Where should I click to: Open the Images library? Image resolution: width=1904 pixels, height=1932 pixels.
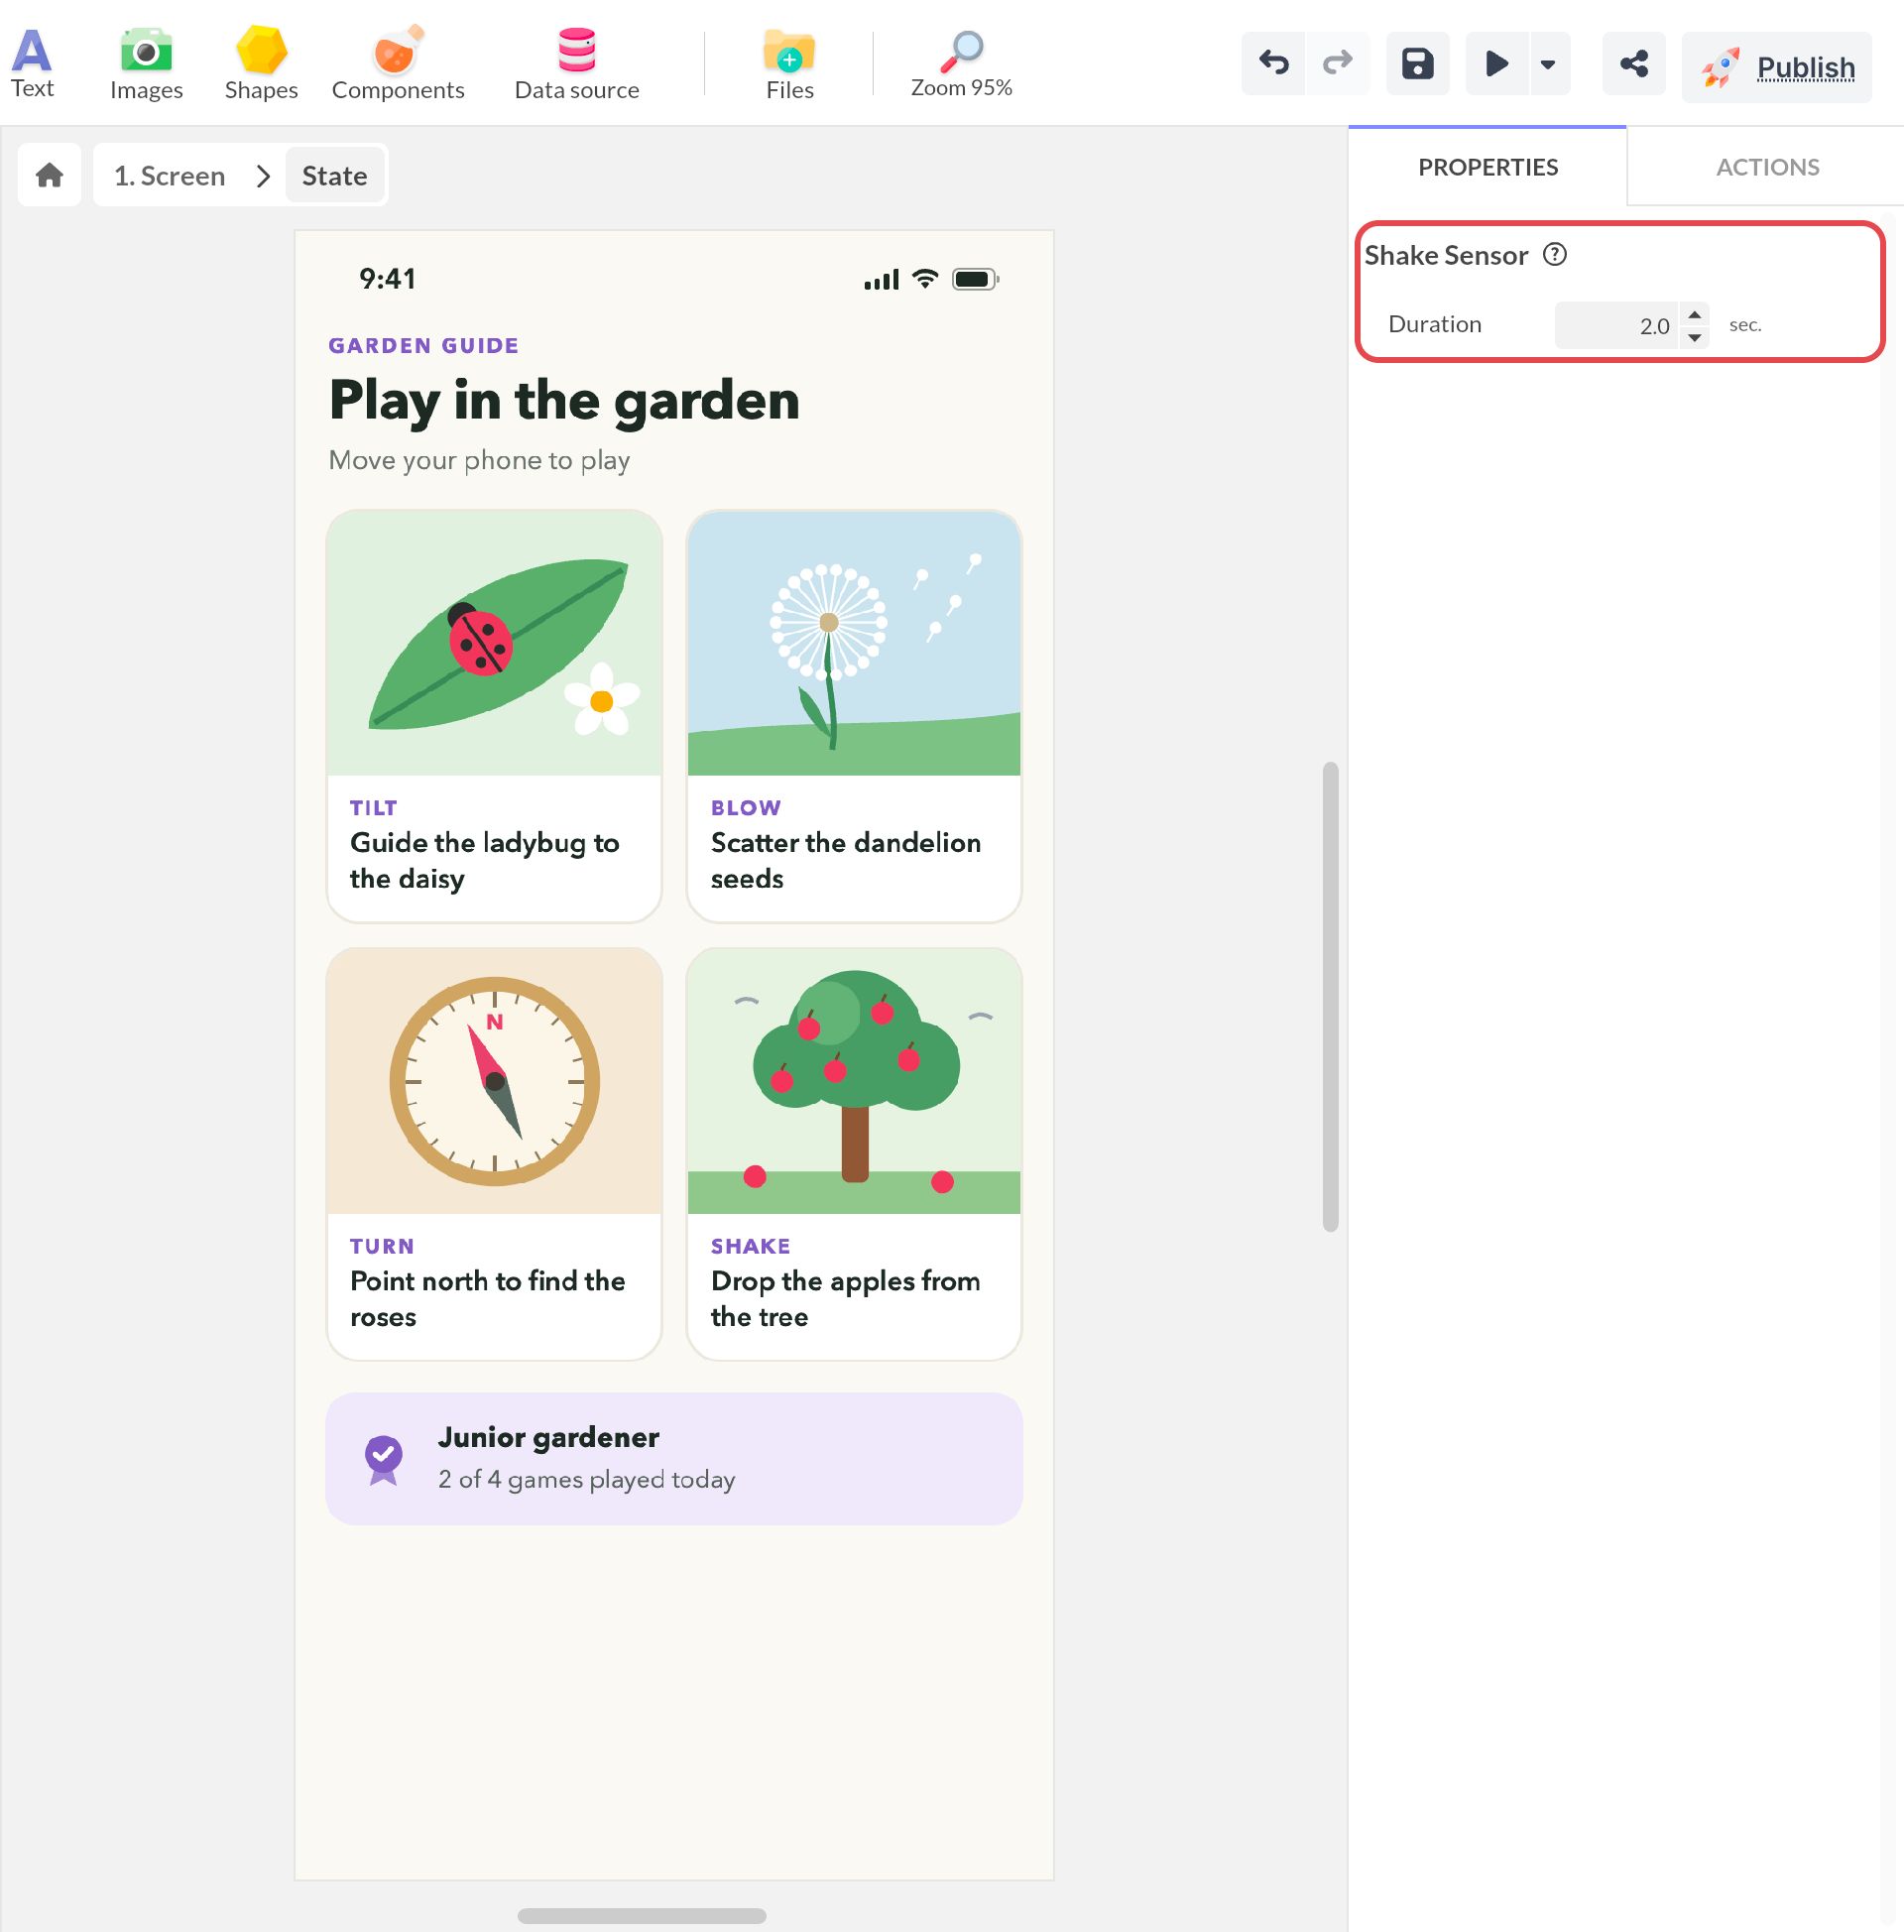tap(146, 63)
